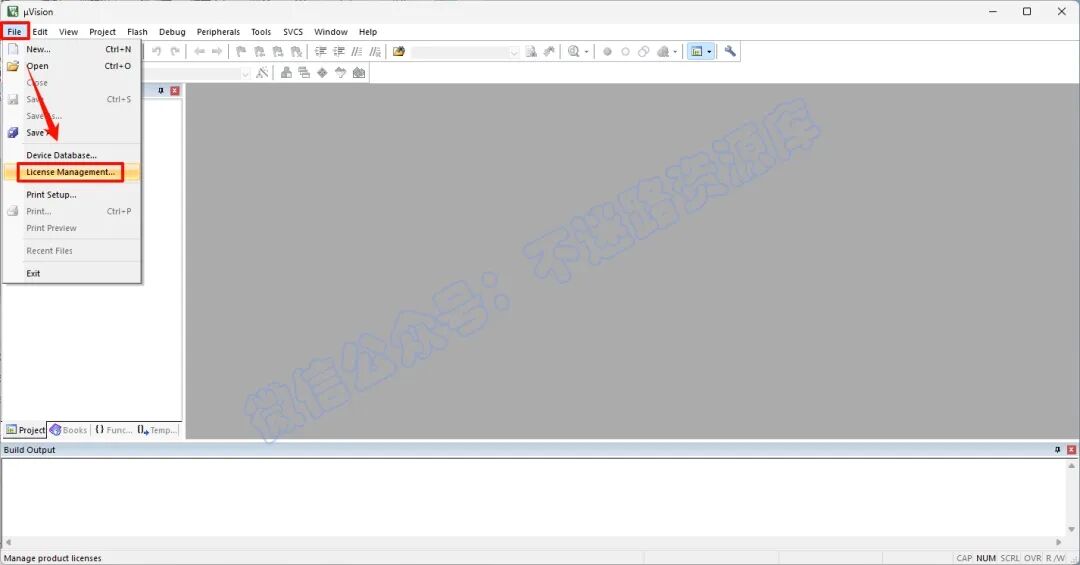Expand the Find text combo box
Image resolution: width=1080 pixels, height=565 pixels.
click(x=514, y=52)
